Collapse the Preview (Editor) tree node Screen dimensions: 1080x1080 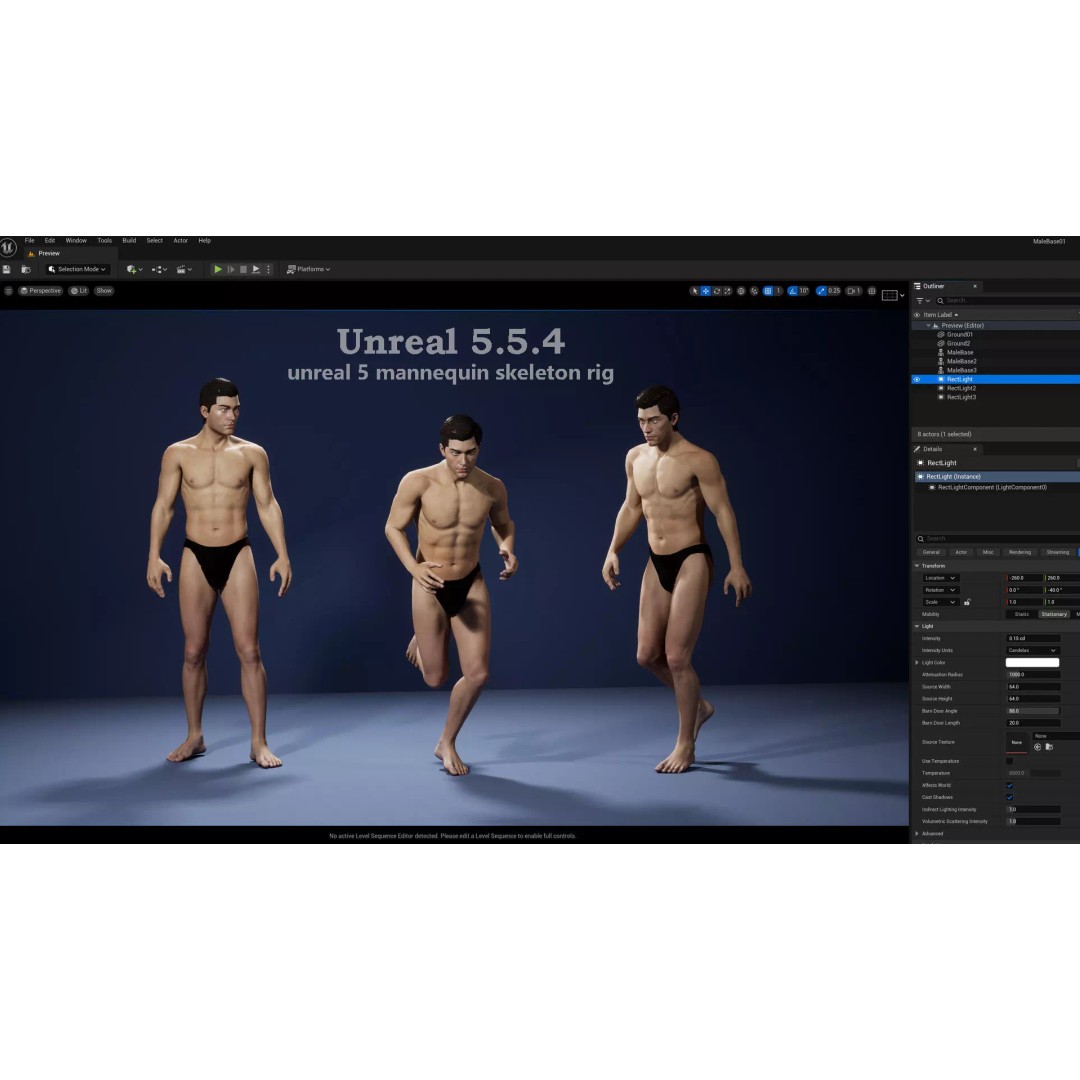click(x=928, y=326)
